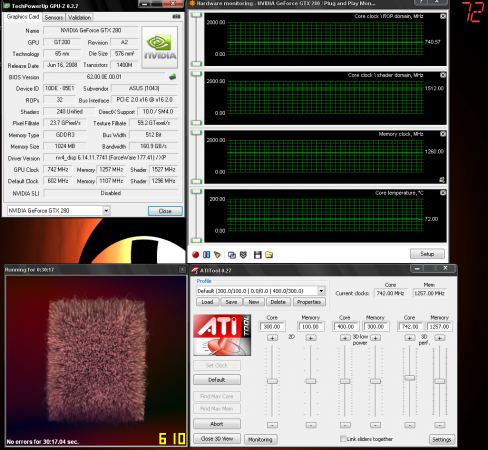Increase 3D perf Core with plus button

pos(410,338)
